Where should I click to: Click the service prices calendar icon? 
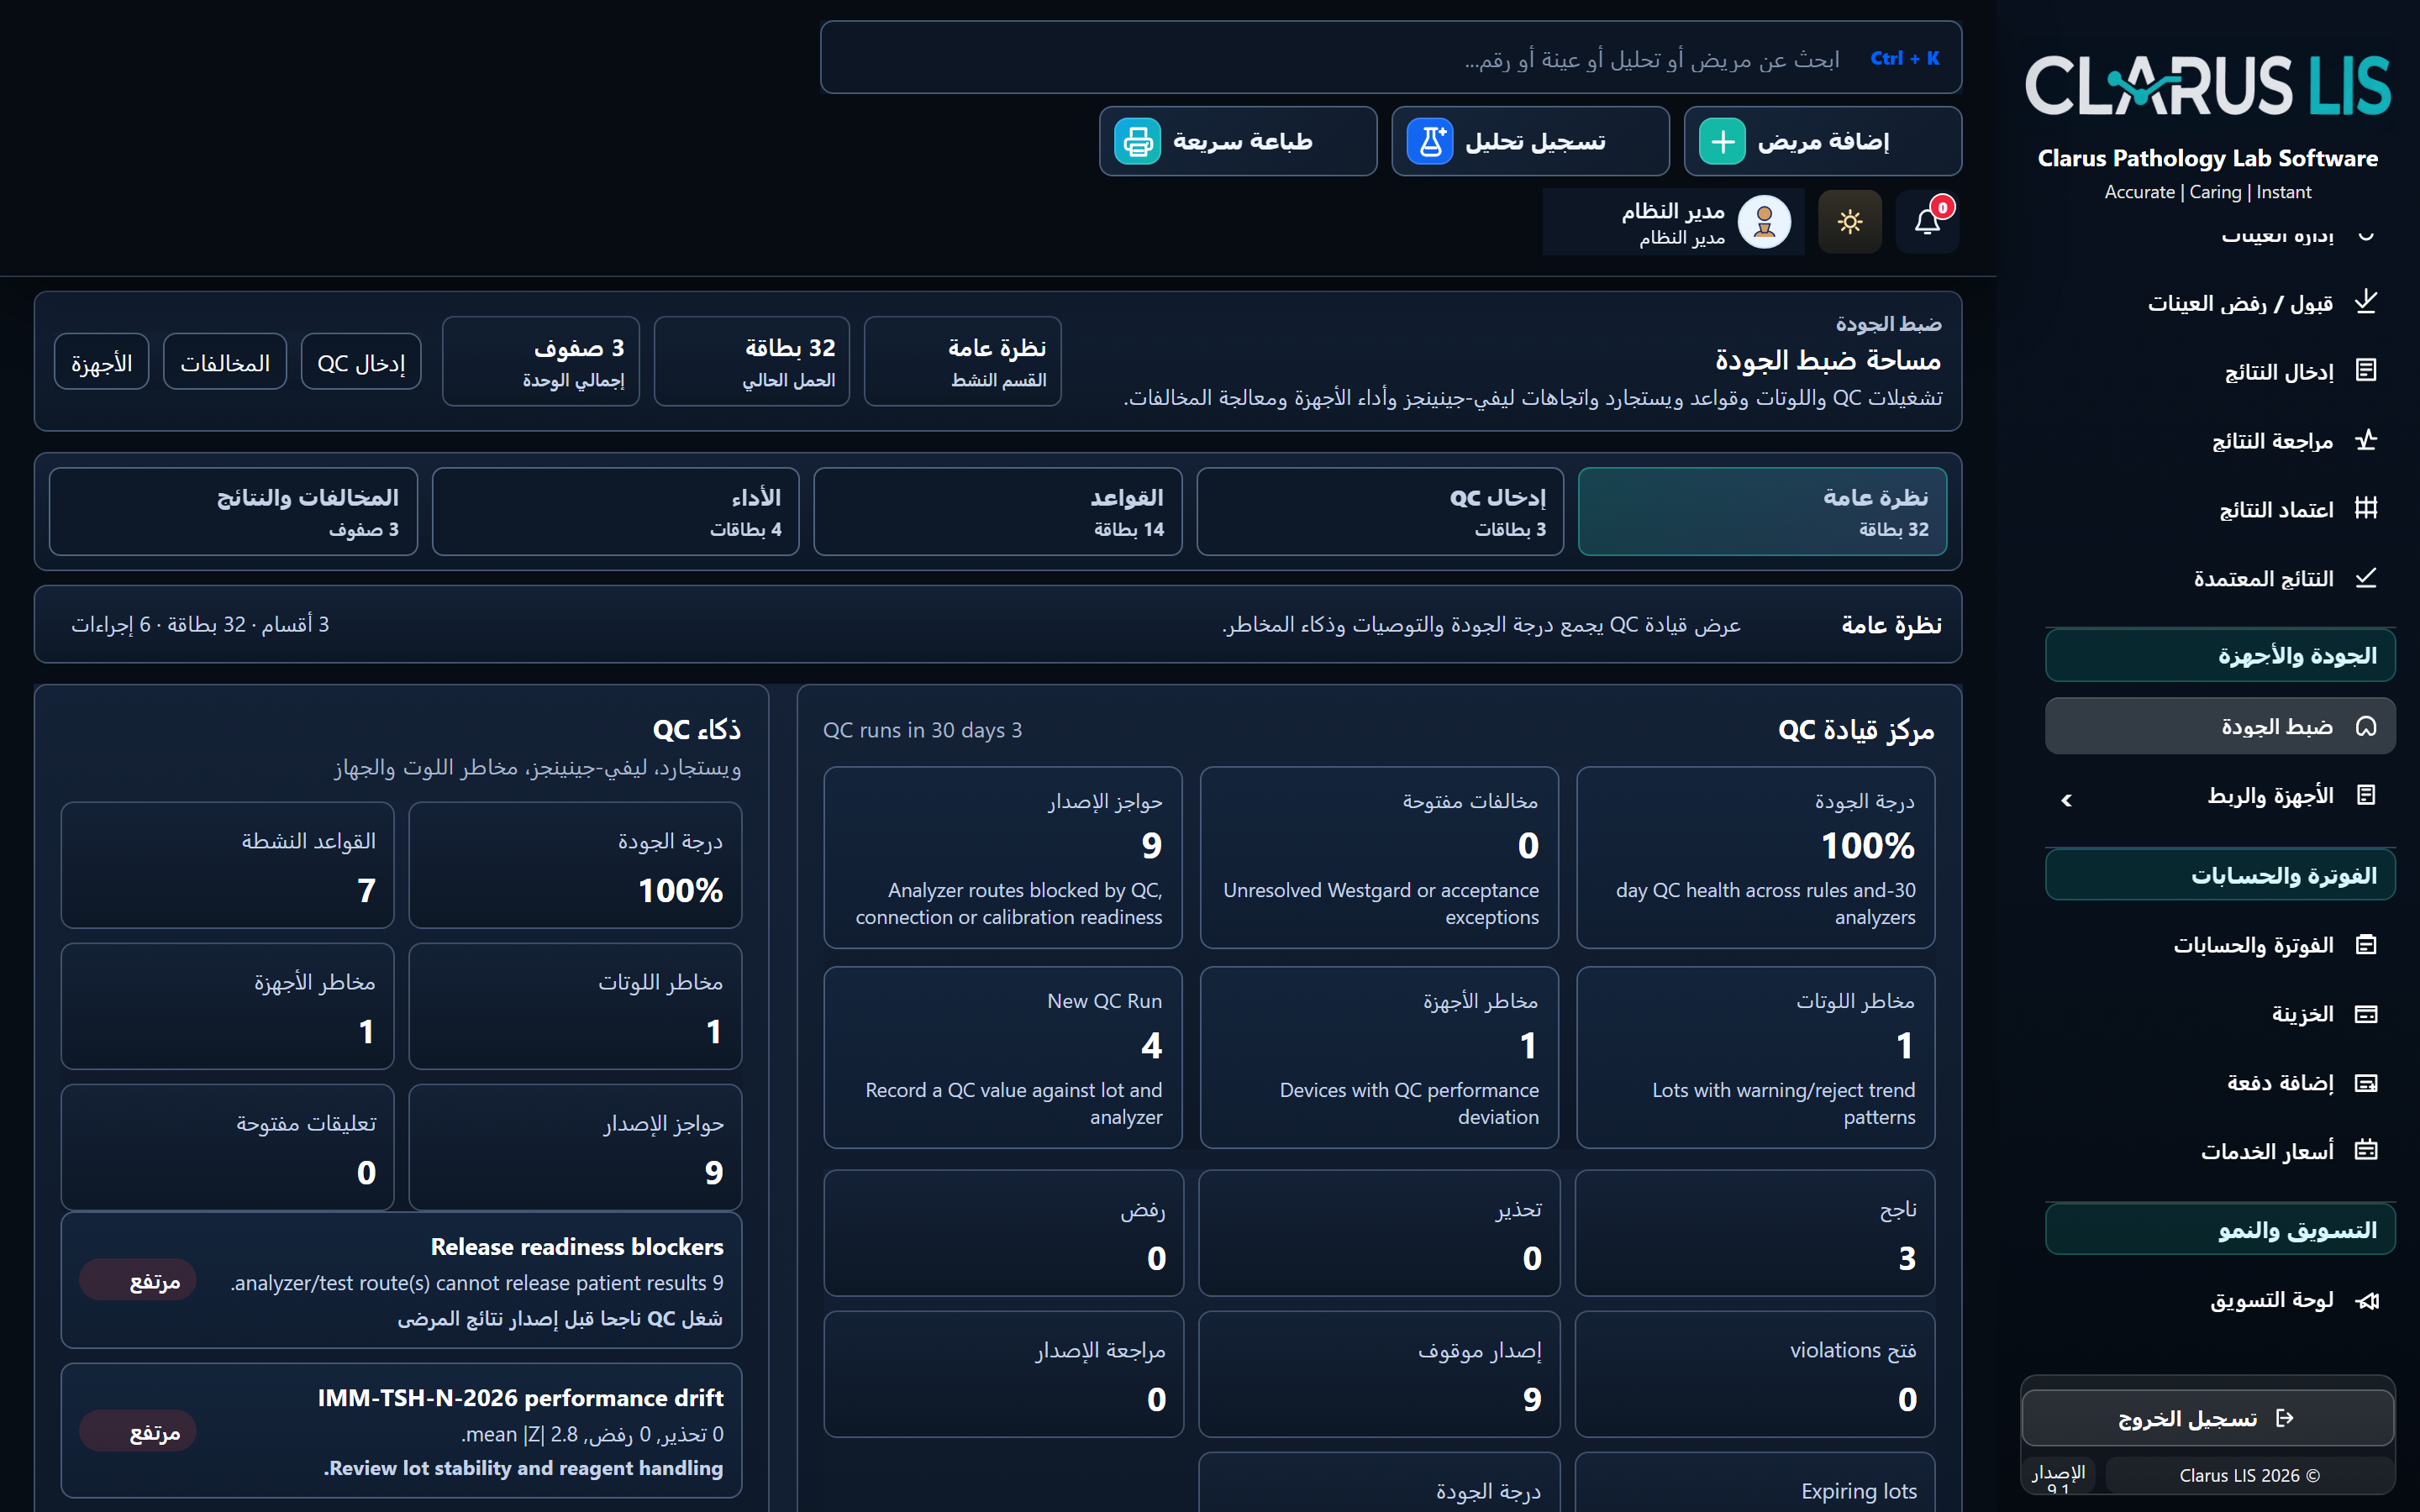2365,1151
